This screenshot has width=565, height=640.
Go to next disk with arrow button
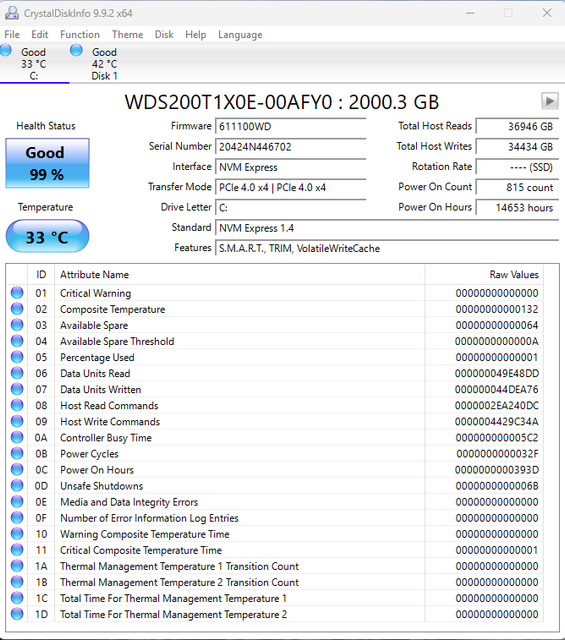549,101
